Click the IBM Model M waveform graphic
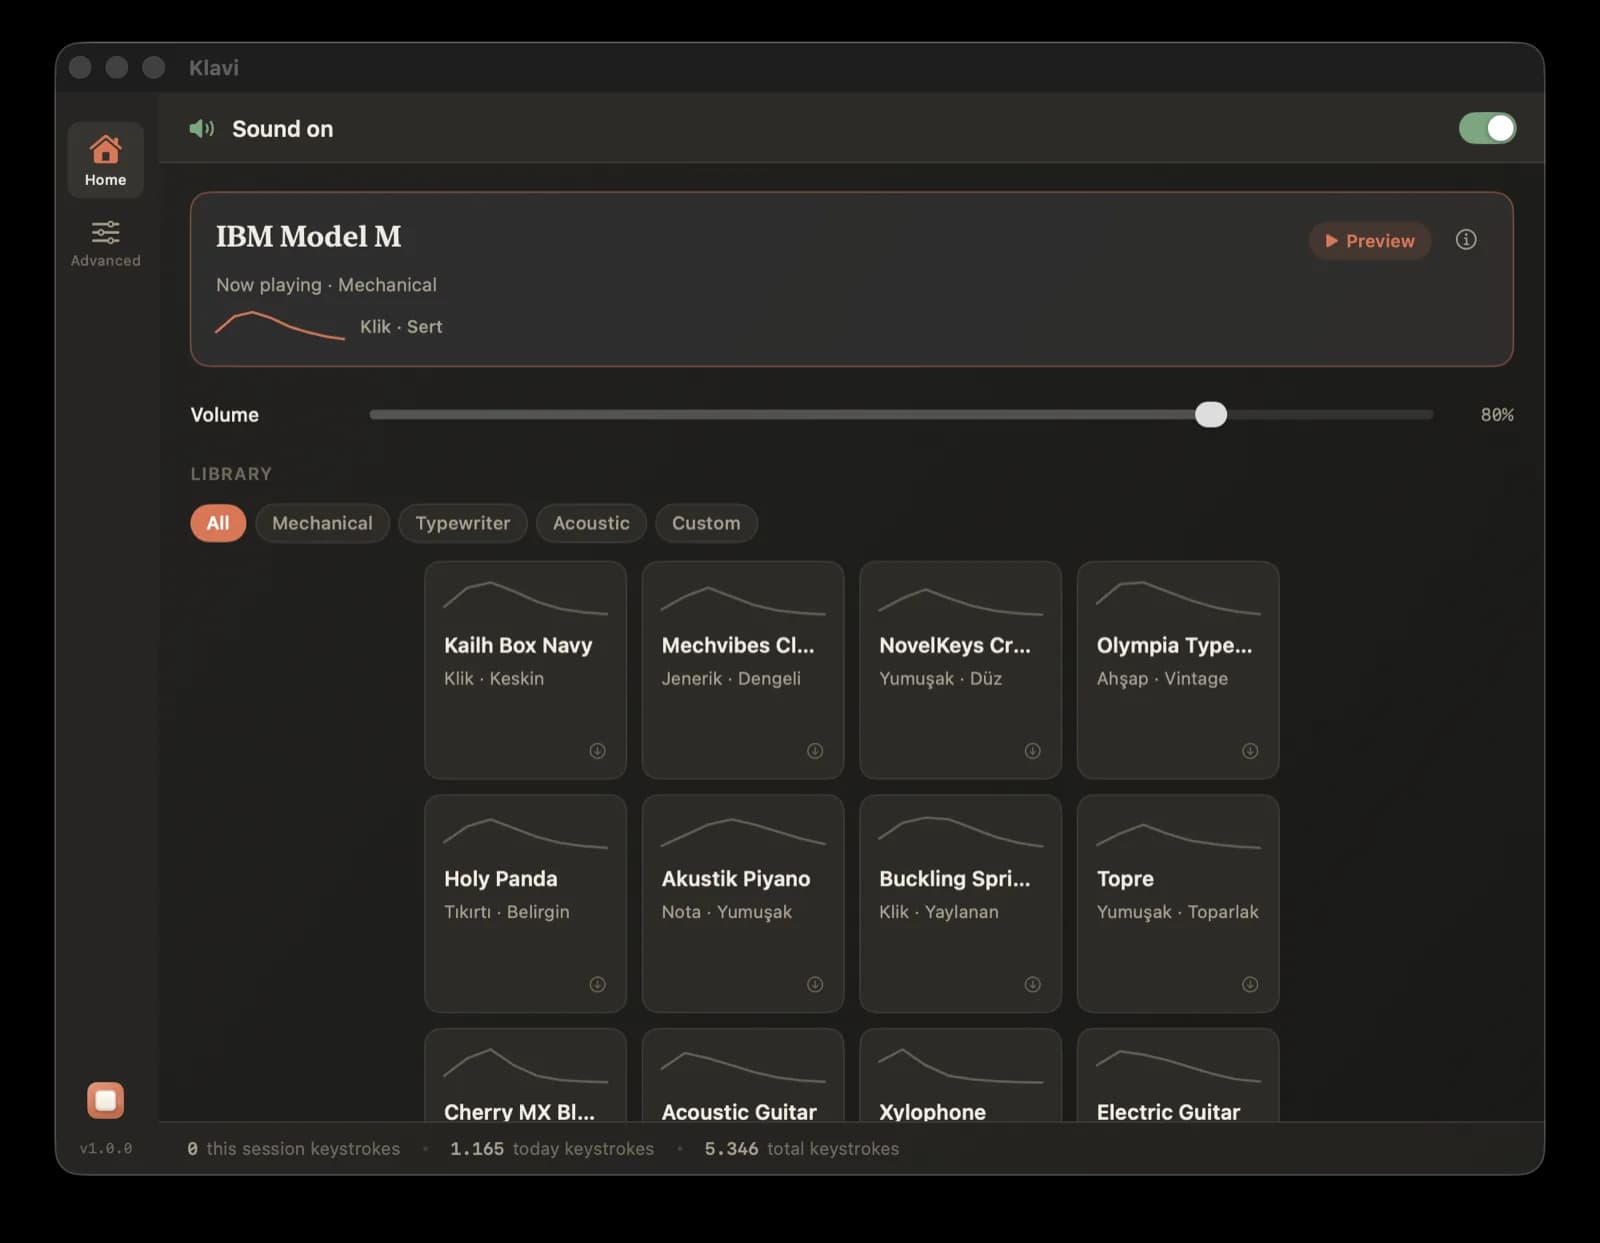The width and height of the screenshot is (1600, 1243). point(280,326)
